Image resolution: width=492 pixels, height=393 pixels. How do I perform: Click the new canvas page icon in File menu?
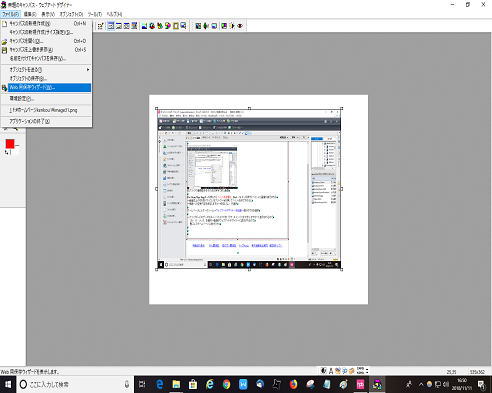[4, 24]
